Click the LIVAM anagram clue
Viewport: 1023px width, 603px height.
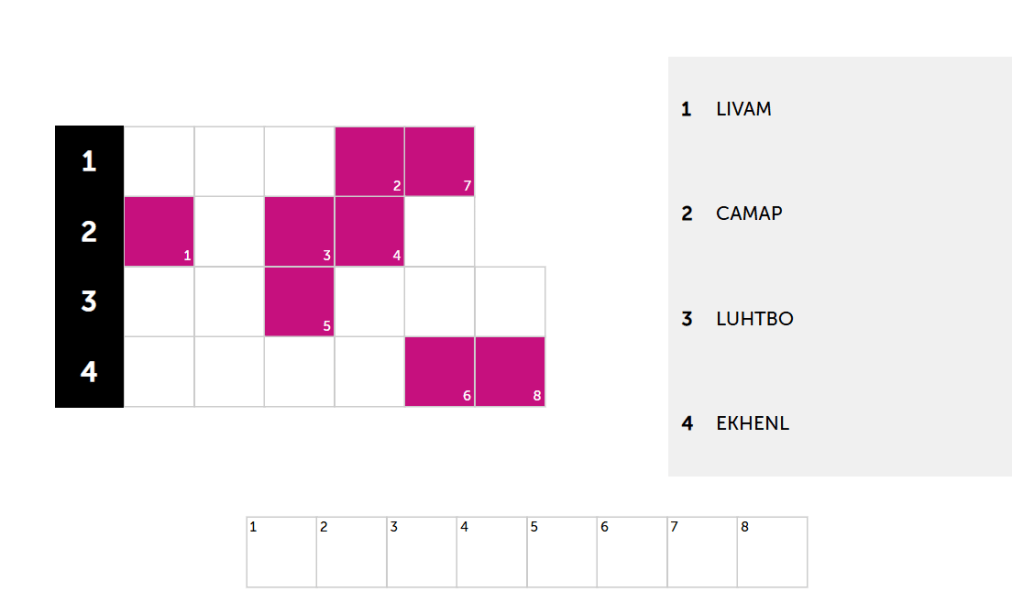tap(743, 109)
